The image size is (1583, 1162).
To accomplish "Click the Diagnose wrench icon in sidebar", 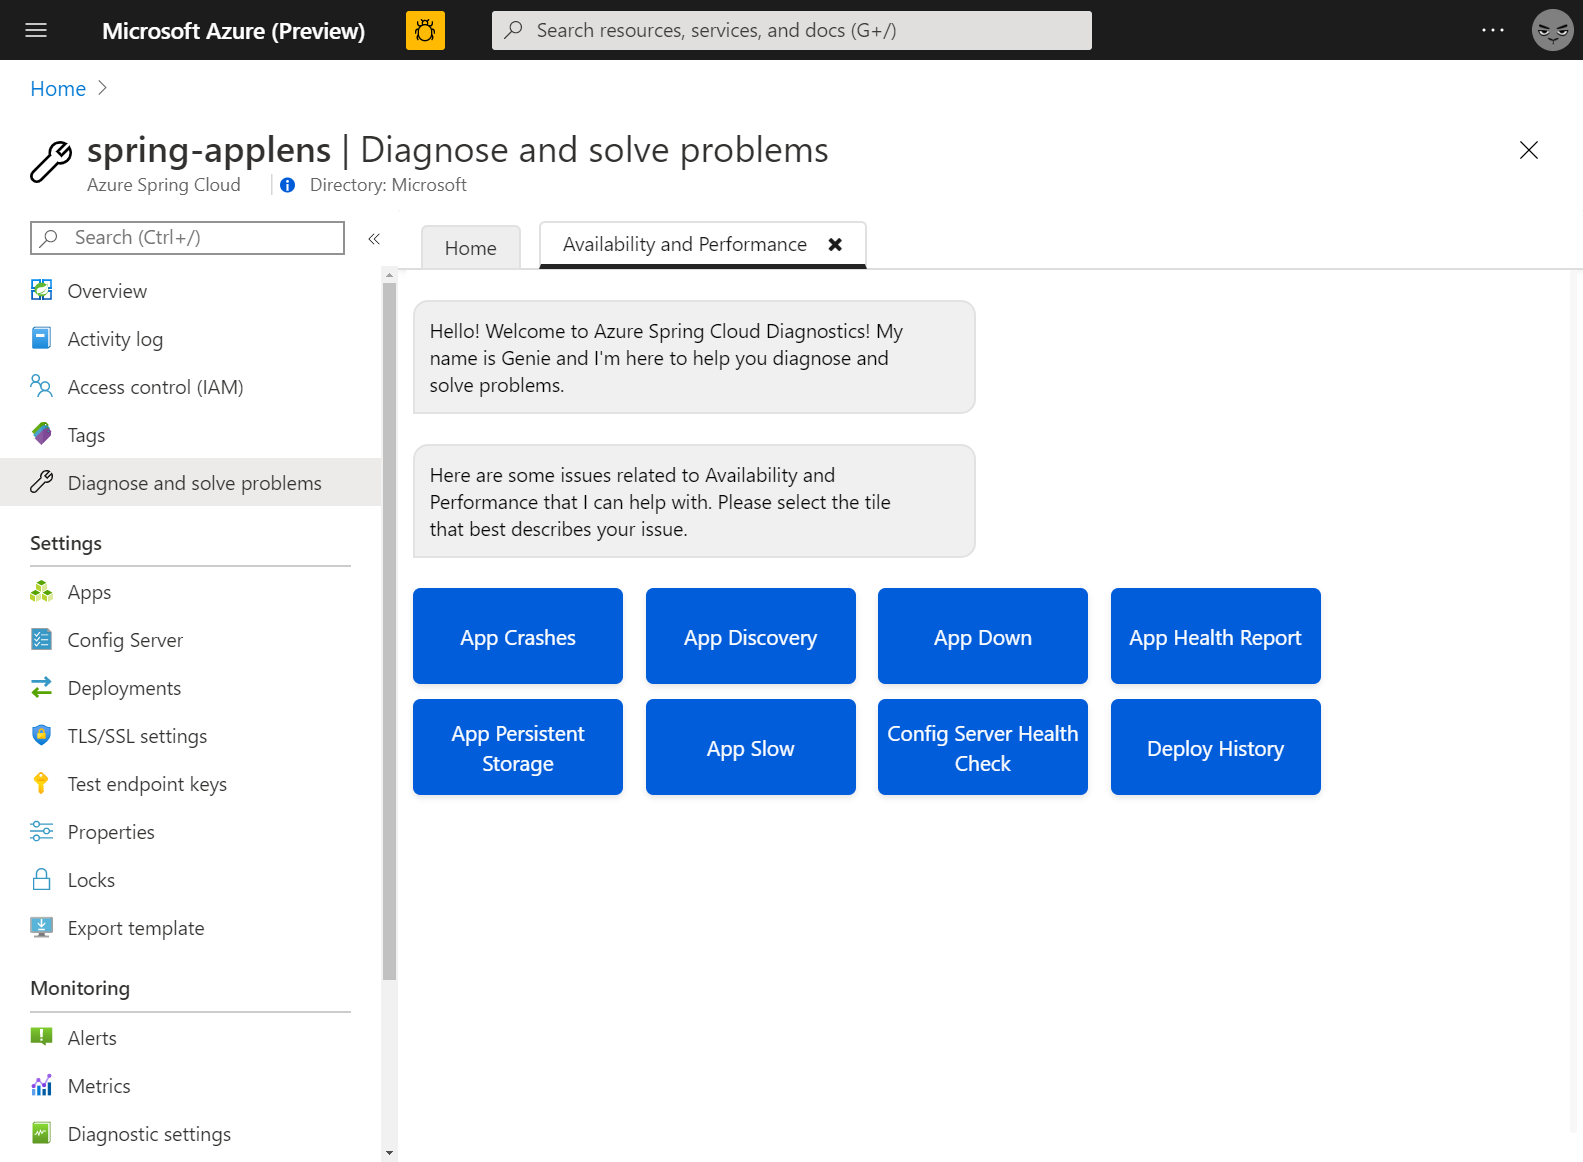I will pos(41,482).
